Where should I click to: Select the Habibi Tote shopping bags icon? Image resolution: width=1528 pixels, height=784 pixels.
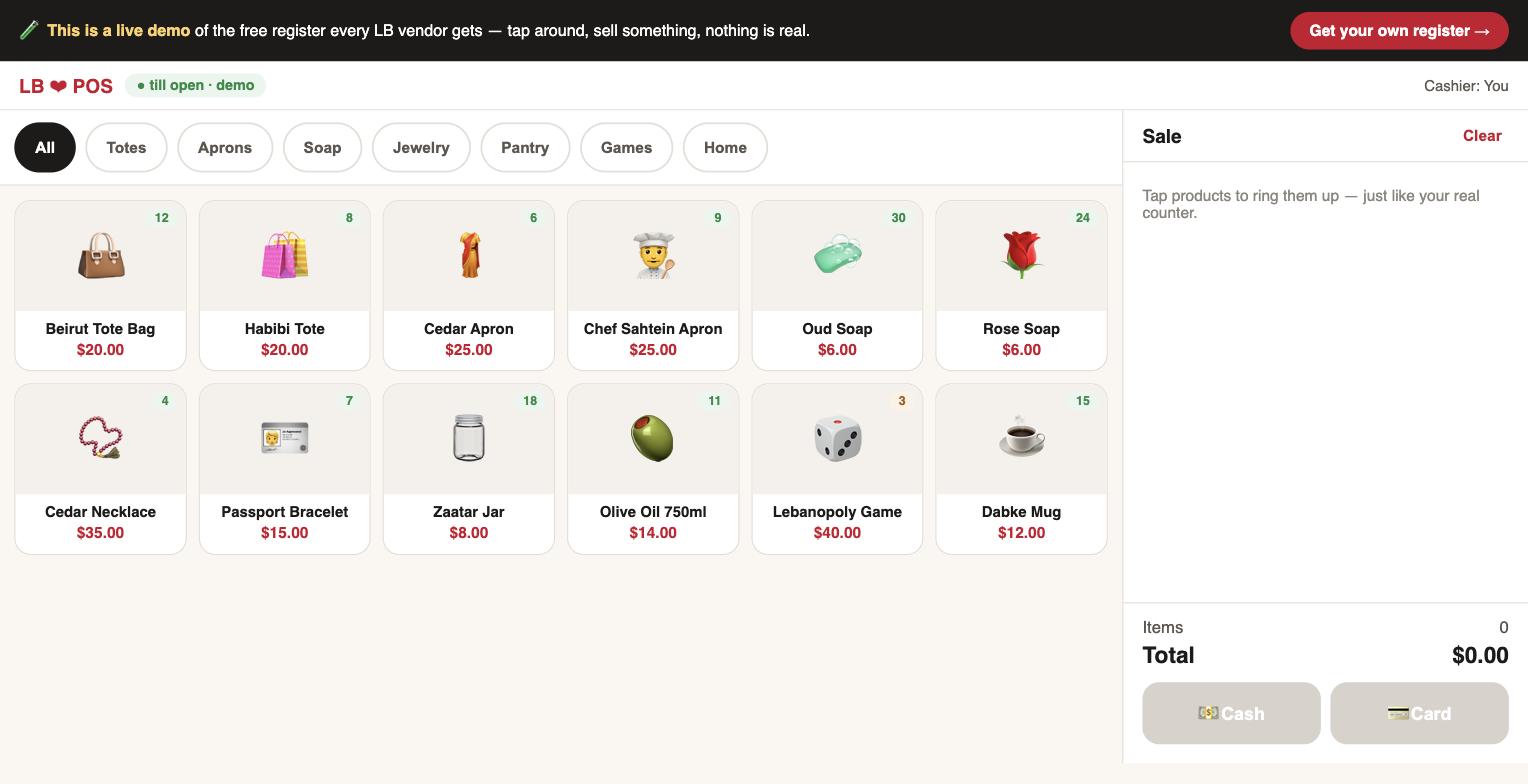(x=285, y=255)
